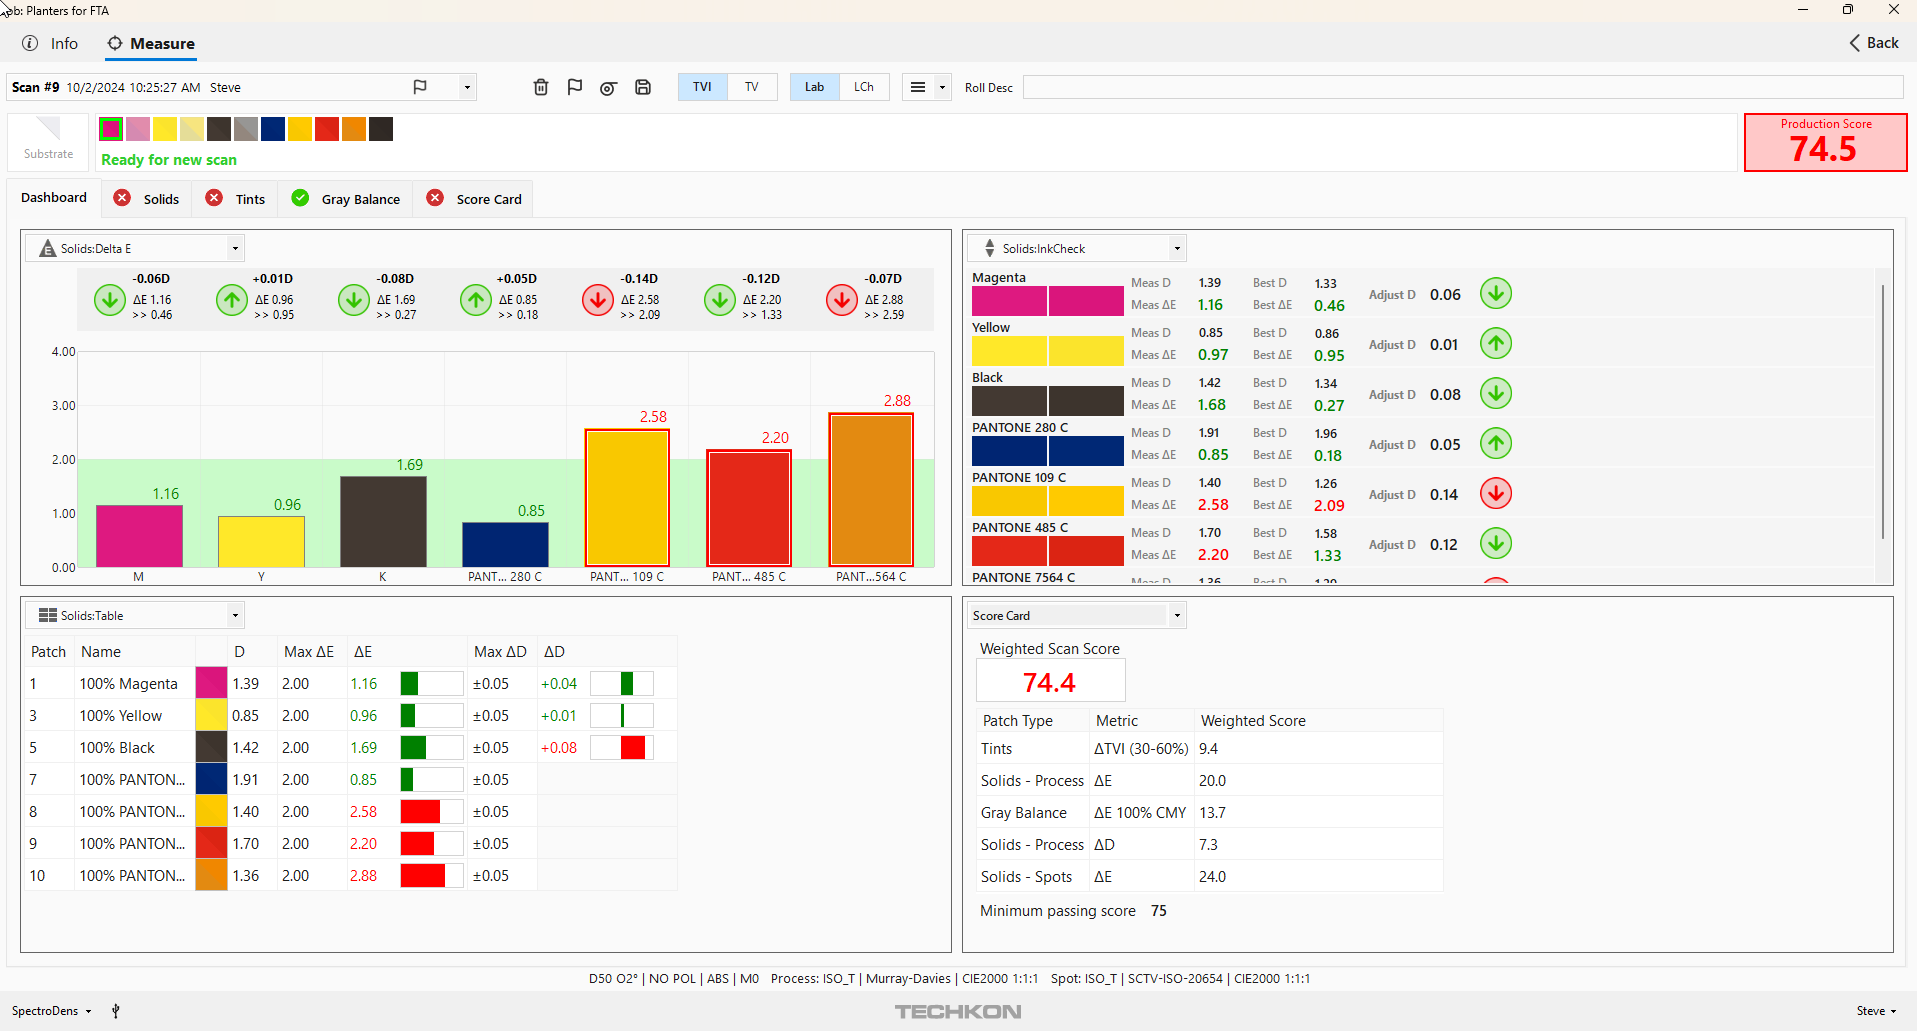Screen dimensions: 1917x1031
Task: Save the scan using the floppy disk icon
Action: (643, 87)
